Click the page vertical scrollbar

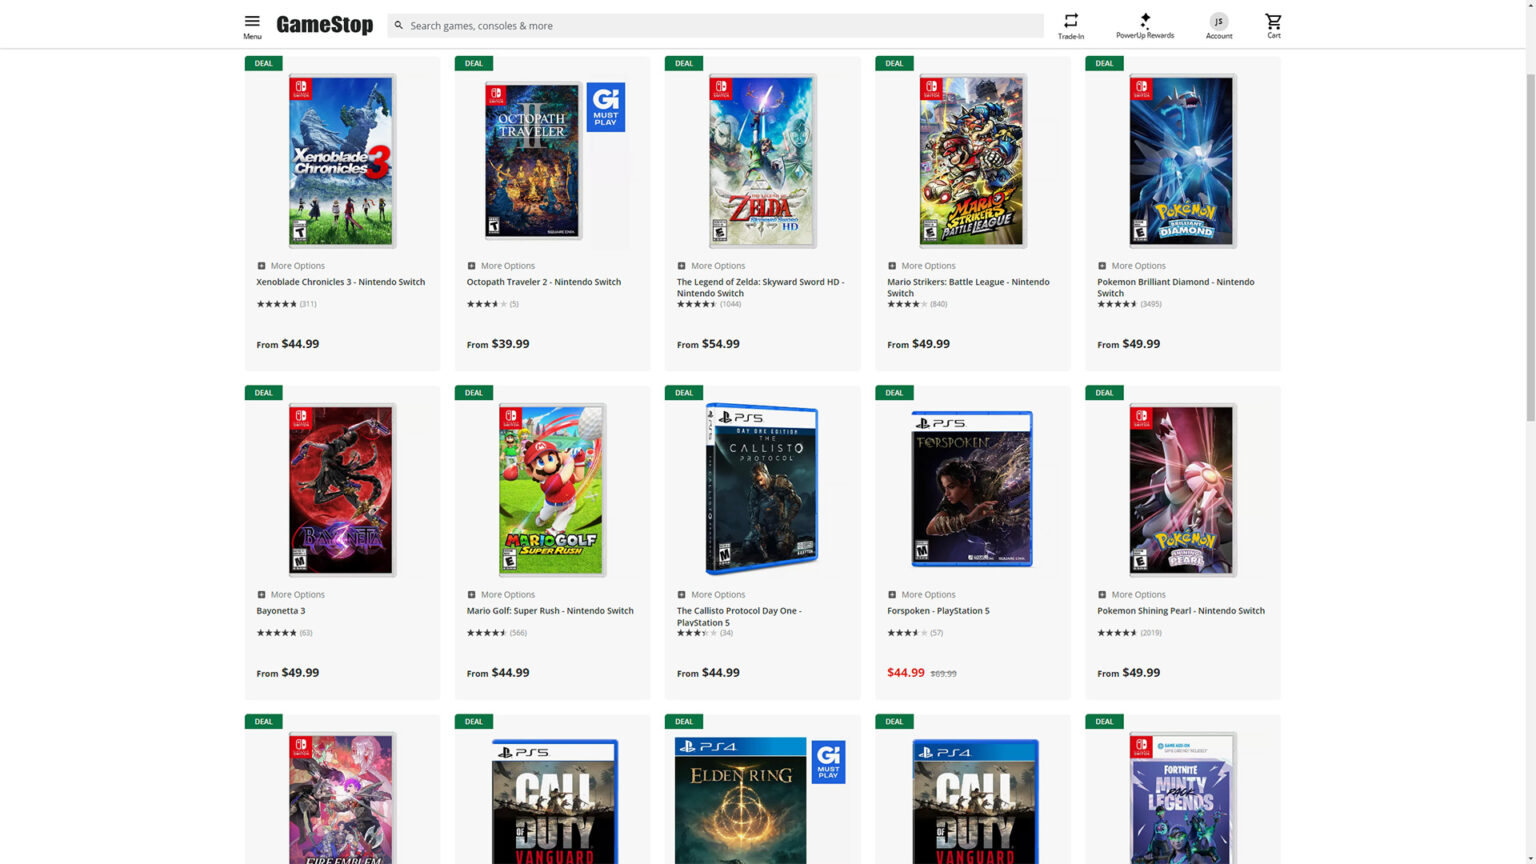1529,250
